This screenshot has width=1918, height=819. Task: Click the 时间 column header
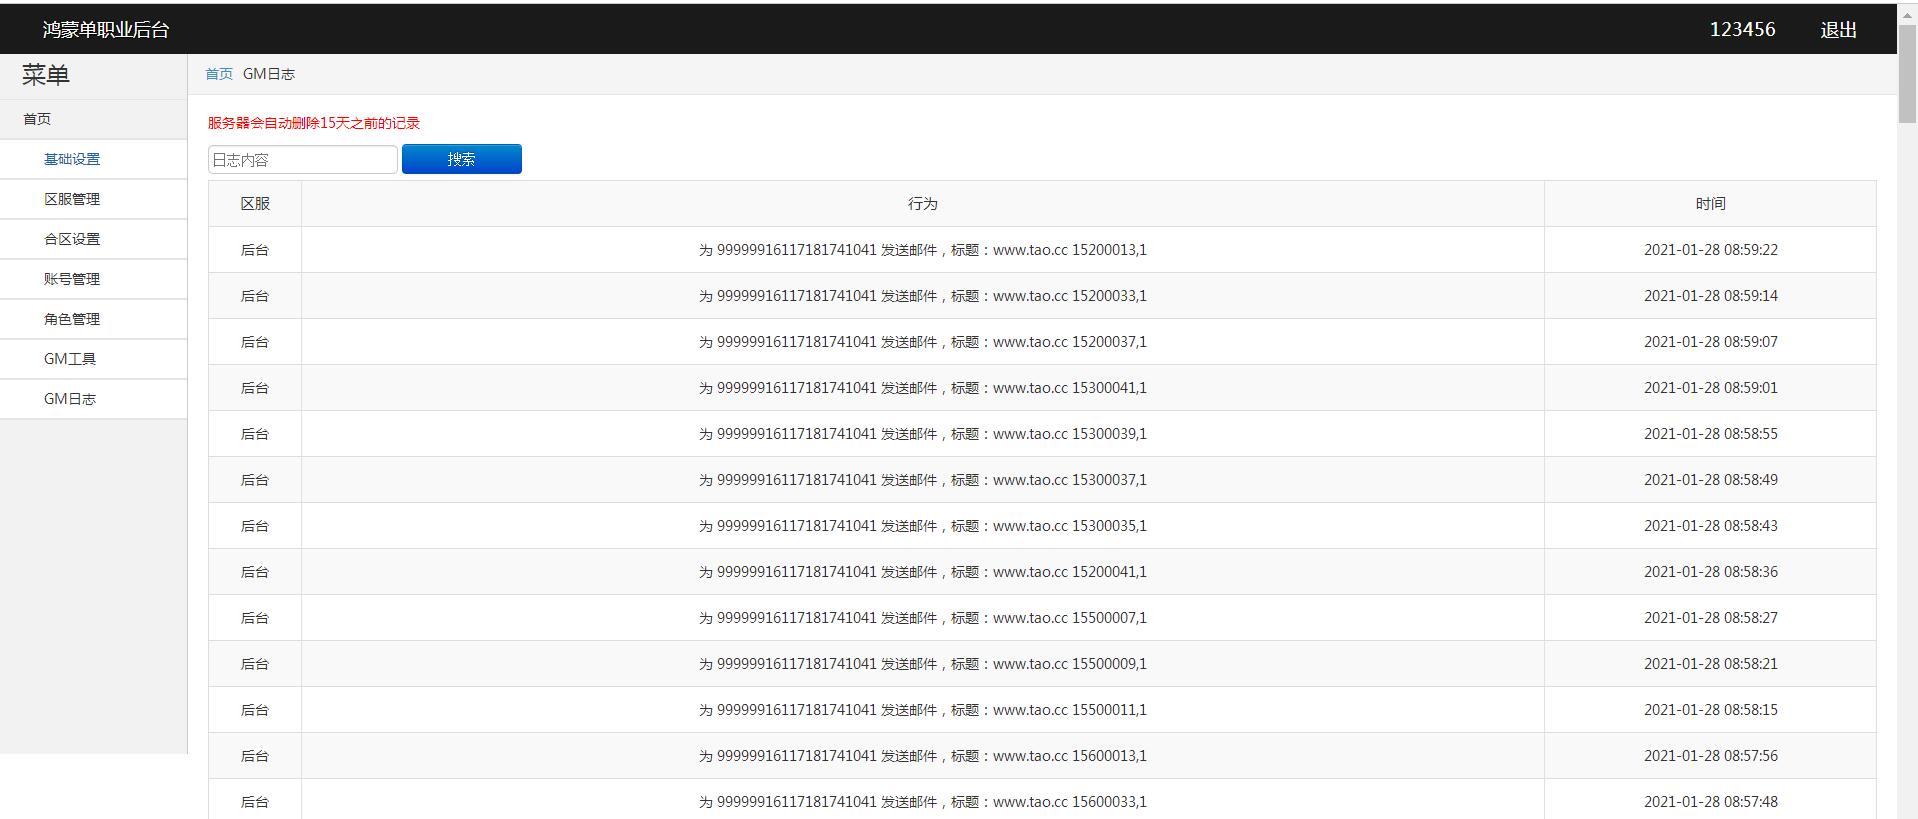[1710, 204]
